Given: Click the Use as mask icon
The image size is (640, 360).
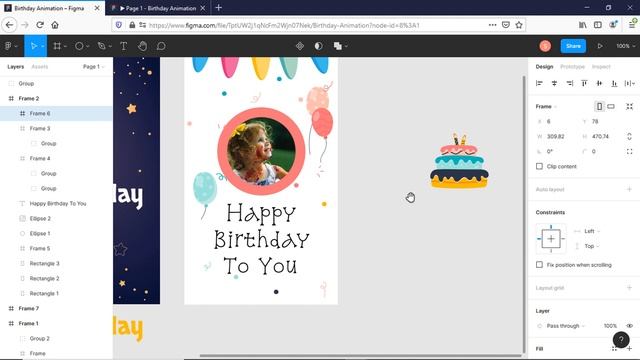Looking at the screenshot, I should 319,46.
